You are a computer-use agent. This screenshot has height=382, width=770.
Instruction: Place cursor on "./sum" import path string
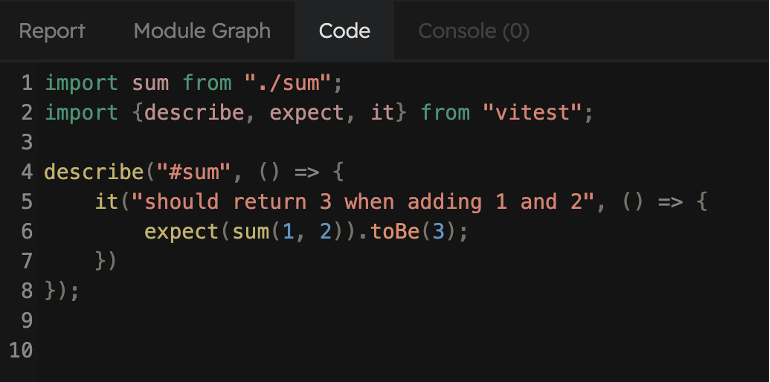point(288,83)
